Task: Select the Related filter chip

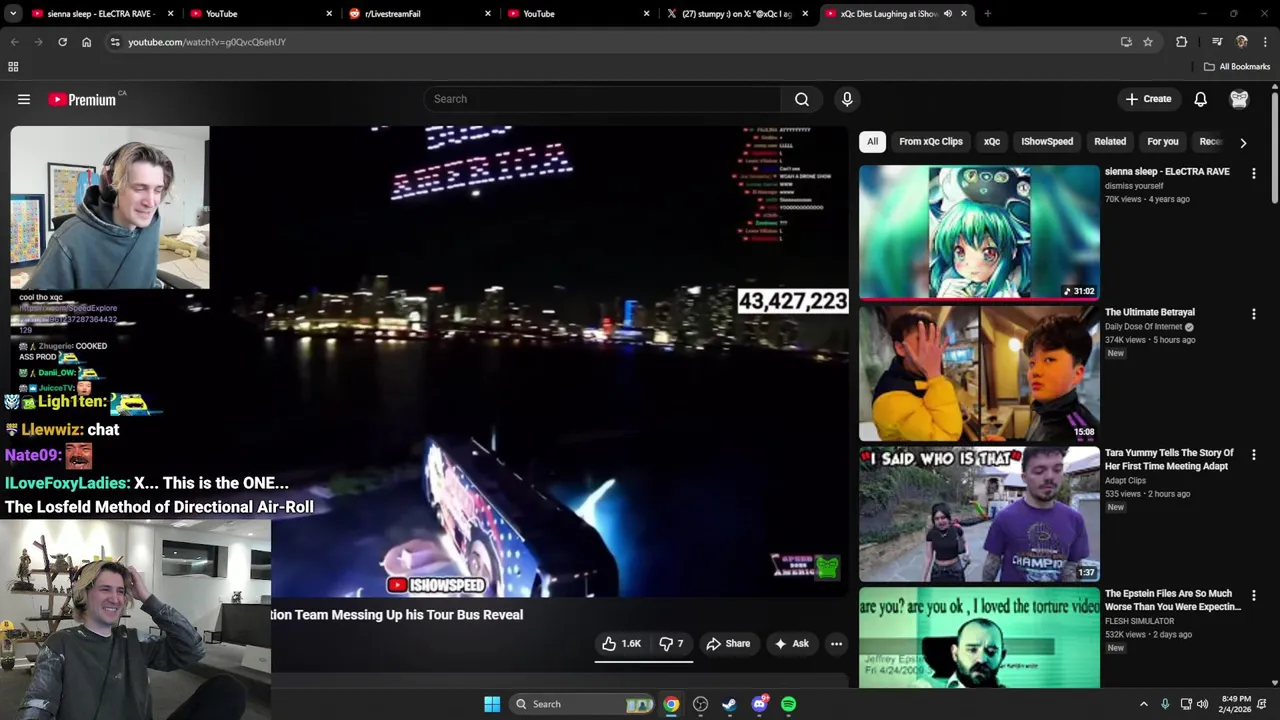Action: click(x=1110, y=142)
